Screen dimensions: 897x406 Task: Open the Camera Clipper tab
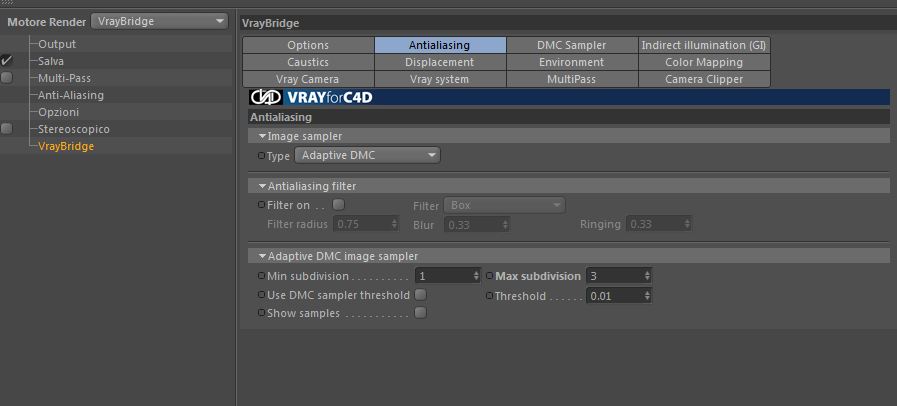pyautogui.click(x=704, y=79)
